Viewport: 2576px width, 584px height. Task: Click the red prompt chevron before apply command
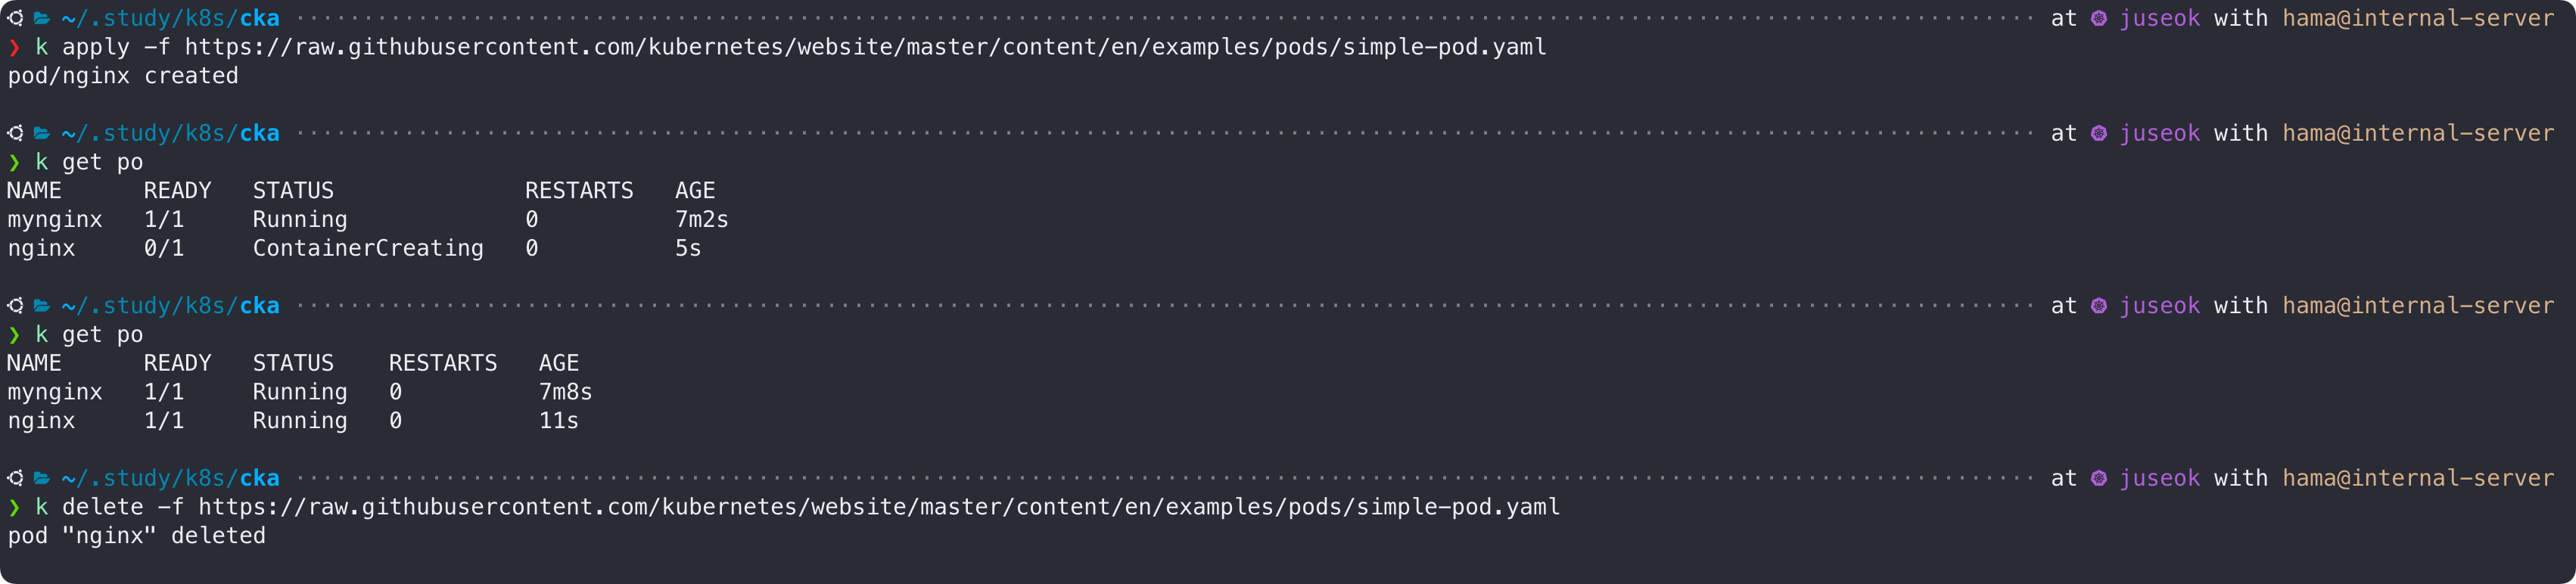pos(14,47)
